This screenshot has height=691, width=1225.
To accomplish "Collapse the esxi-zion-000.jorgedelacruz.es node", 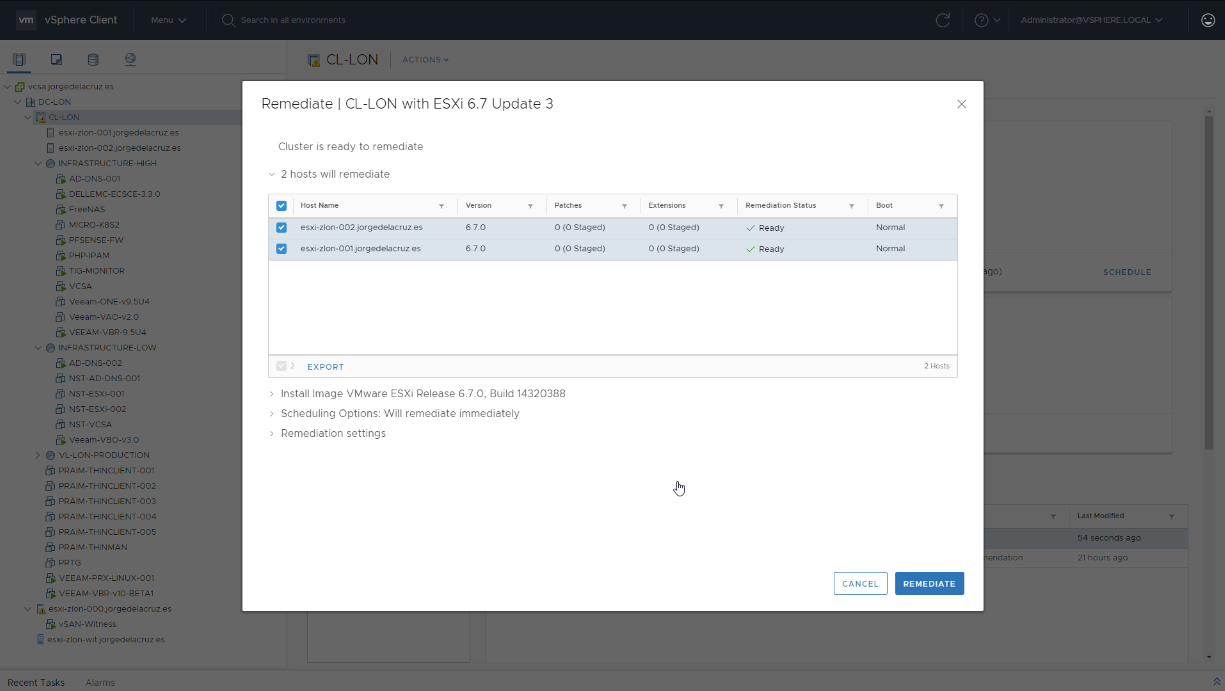I will [28, 609].
